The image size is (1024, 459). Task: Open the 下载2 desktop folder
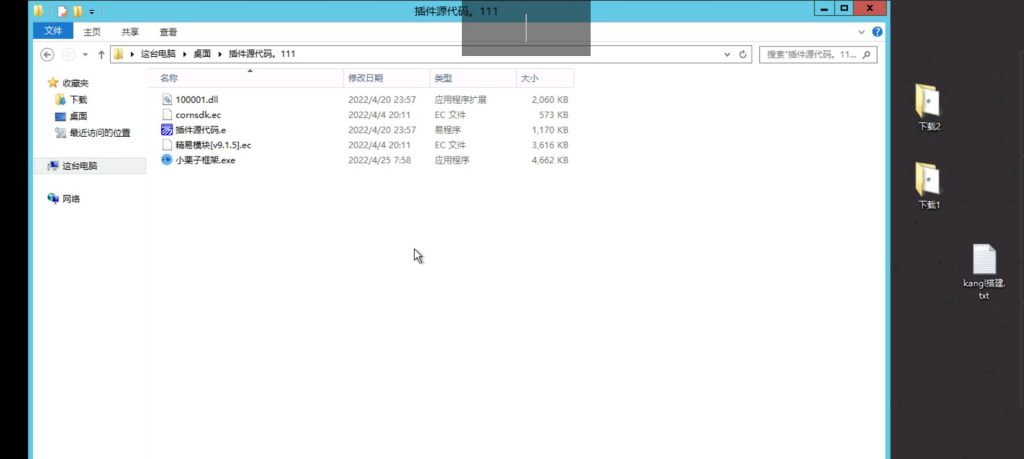point(929,106)
